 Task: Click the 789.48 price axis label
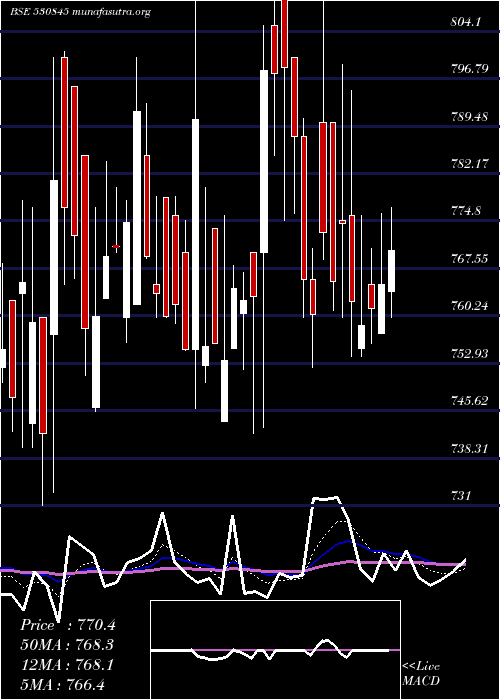(469, 117)
